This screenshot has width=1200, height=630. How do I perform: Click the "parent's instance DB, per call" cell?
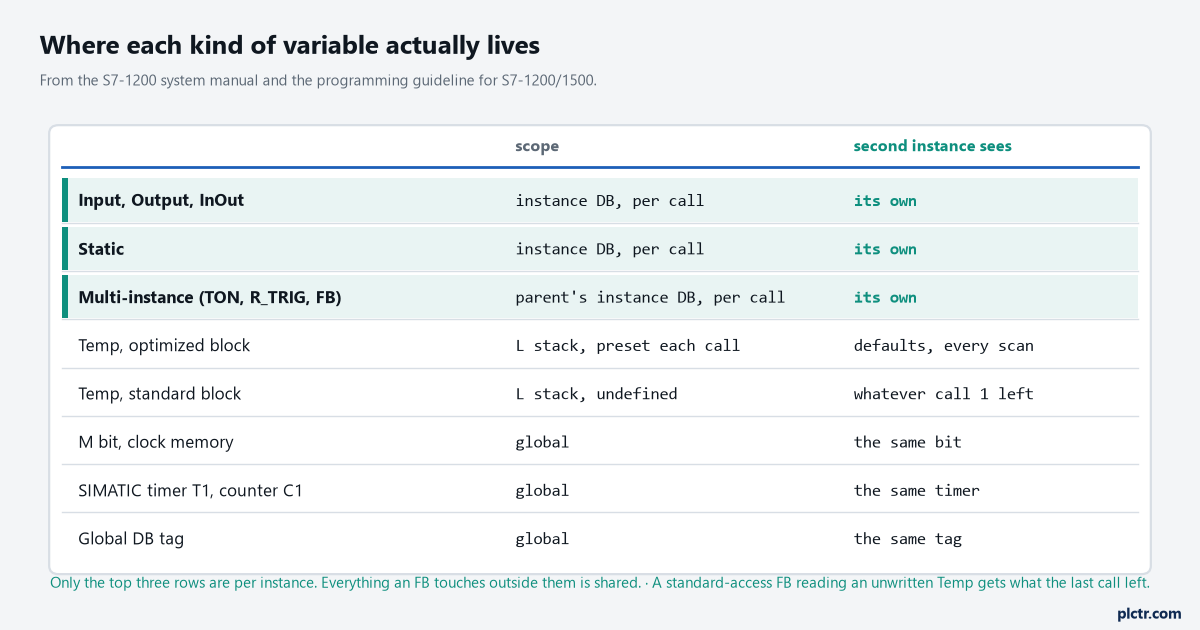(x=650, y=297)
